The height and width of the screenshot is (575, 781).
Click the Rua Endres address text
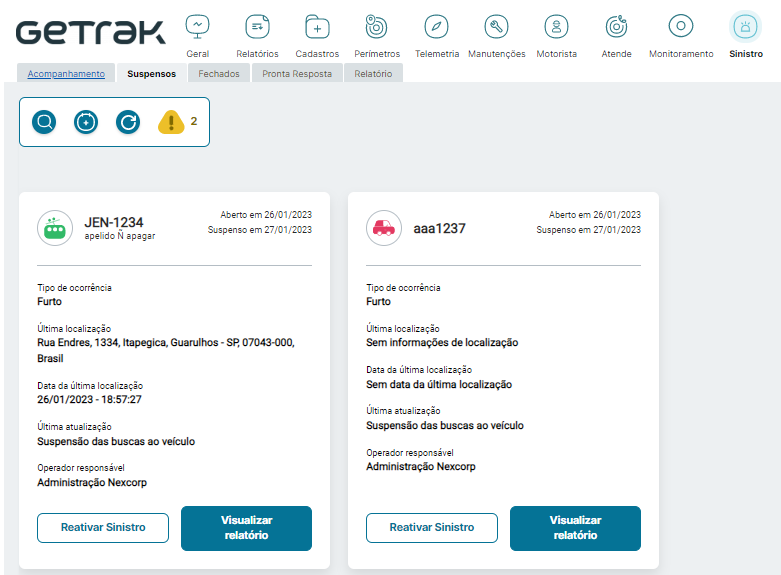[166, 350]
